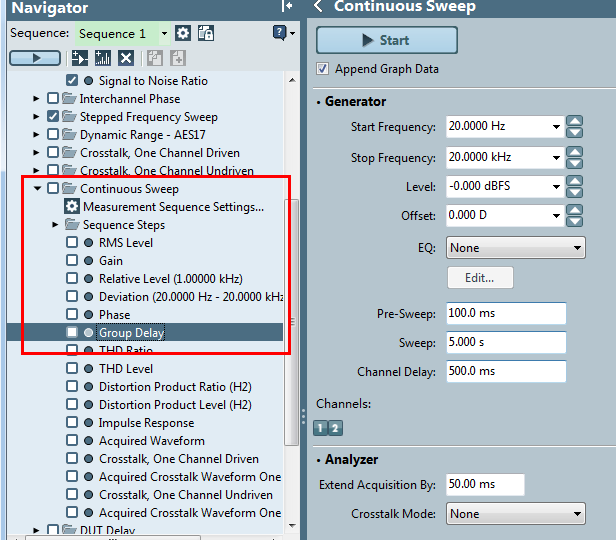Check the Interchannel Phase checkbox
The height and width of the screenshot is (540, 616).
point(53,98)
